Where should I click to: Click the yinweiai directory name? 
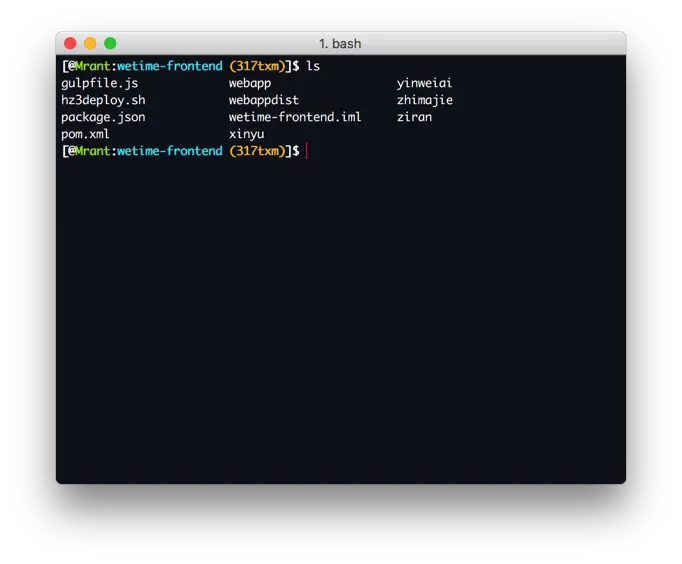425,83
